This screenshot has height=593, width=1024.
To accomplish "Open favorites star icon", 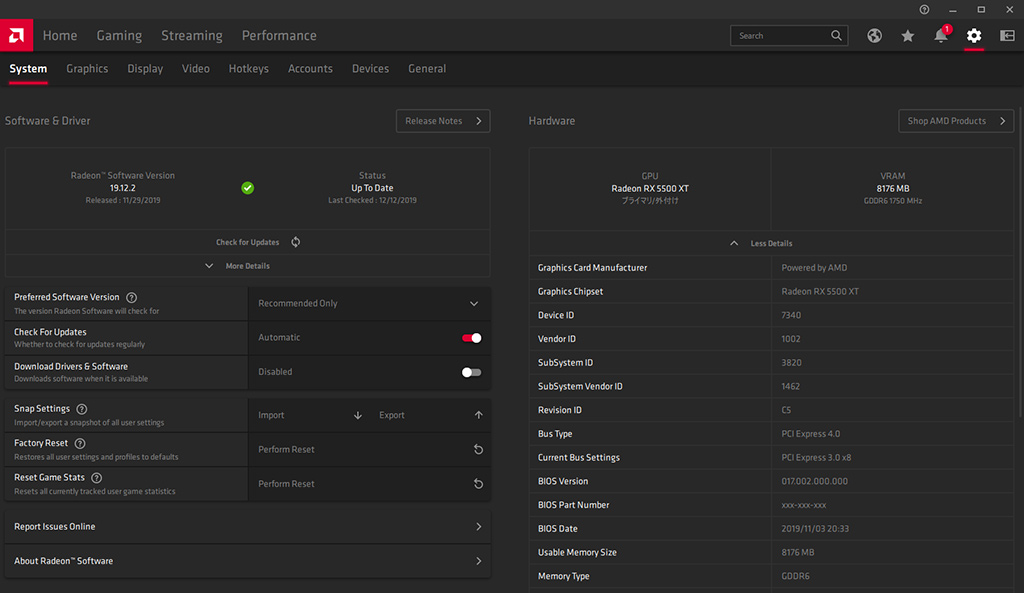I will [908, 36].
